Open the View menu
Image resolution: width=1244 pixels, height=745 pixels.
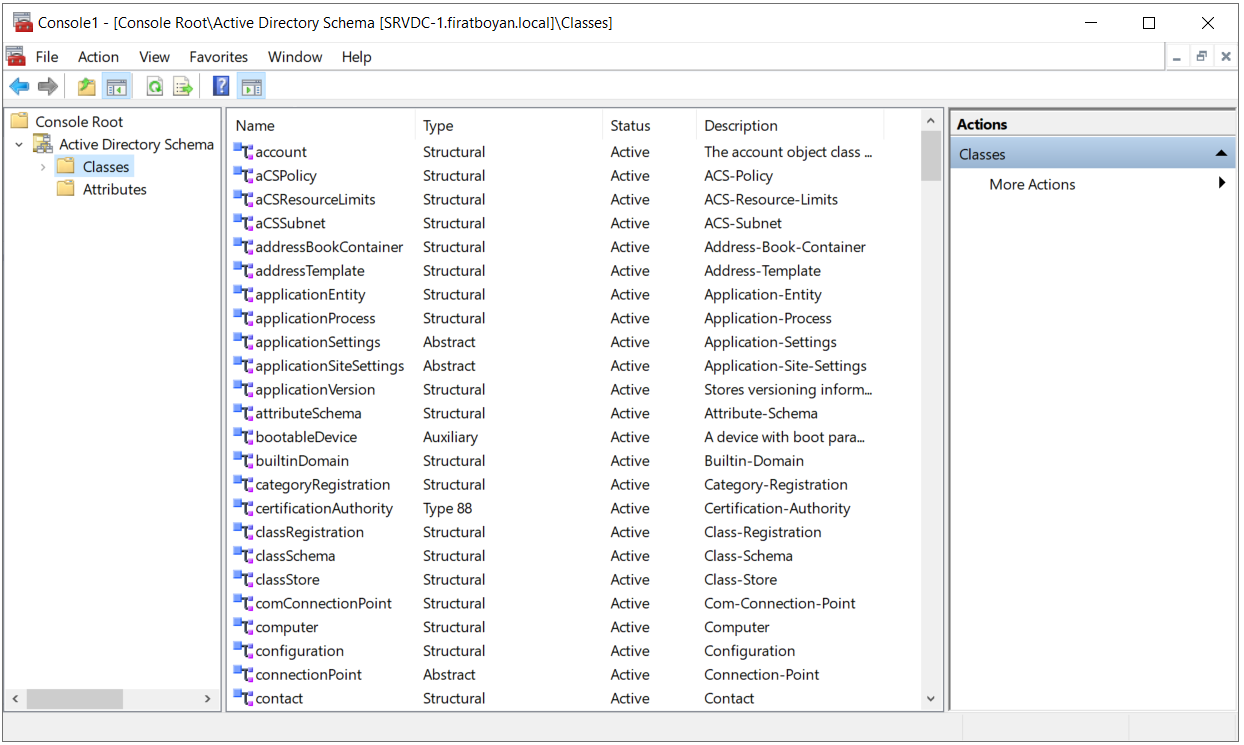click(154, 57)
